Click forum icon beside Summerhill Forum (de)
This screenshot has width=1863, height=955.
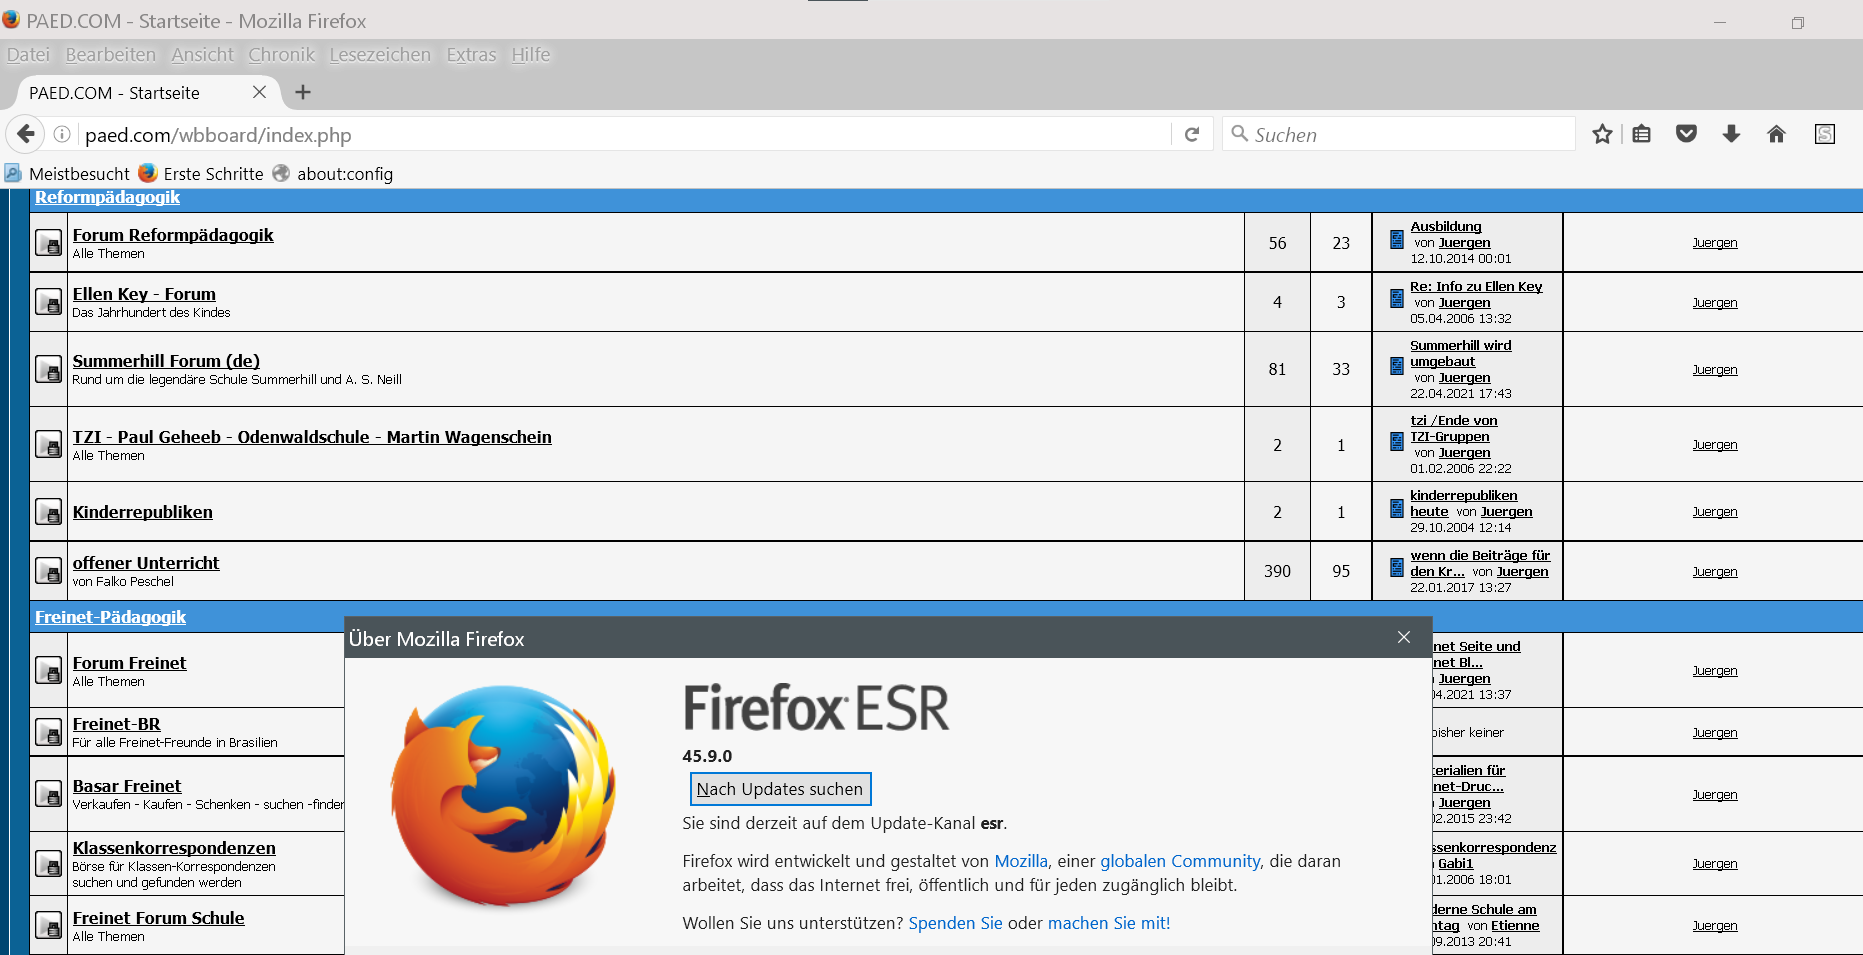pyautogui.click(x=48, y=369)
